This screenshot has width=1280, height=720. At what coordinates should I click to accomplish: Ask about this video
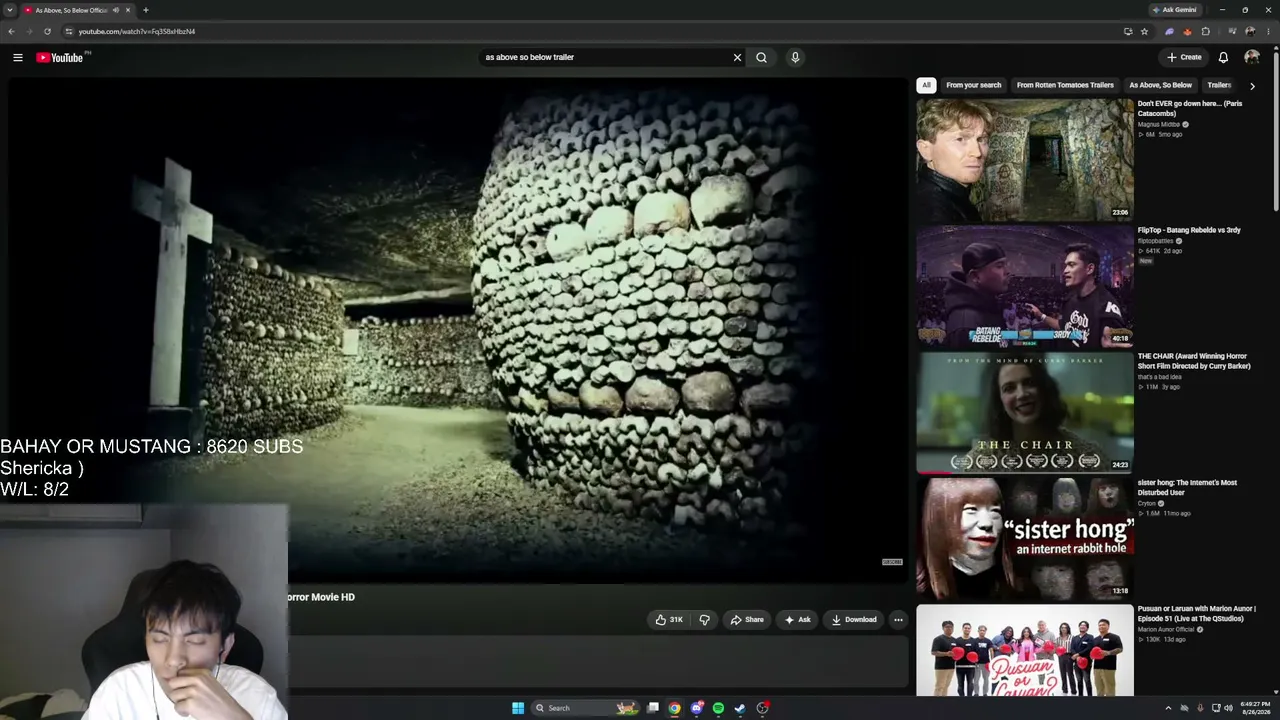[x=797, y=620]
